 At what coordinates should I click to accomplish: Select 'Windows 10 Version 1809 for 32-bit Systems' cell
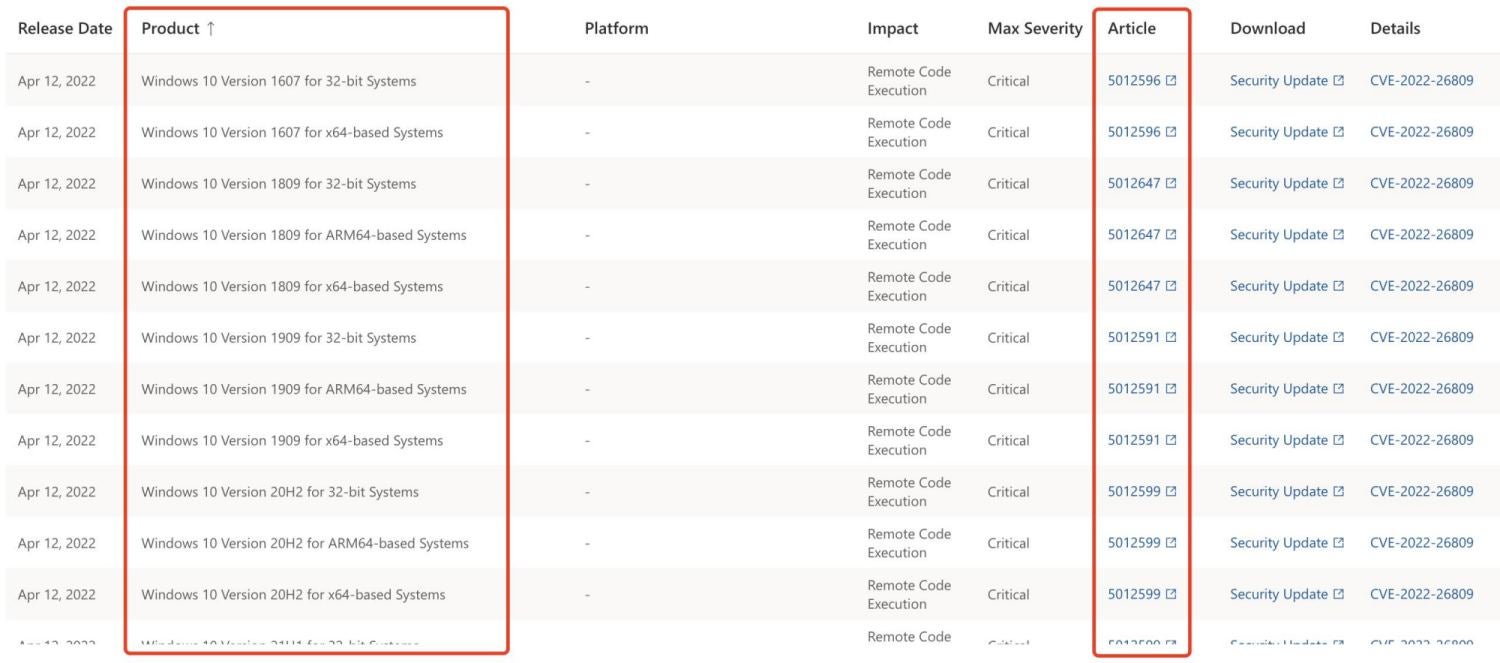279,184
